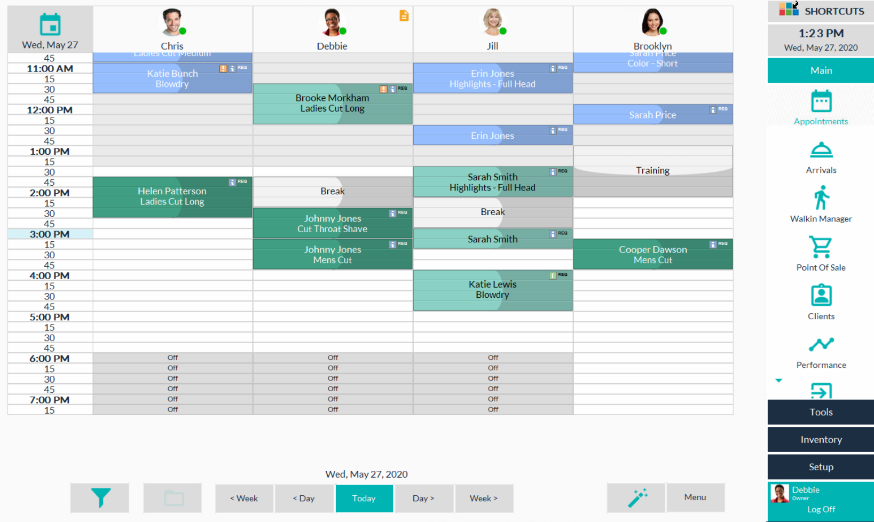The image size is (874, 522).
Task: Open Sarah Smith Highlights Full Head appointment
Action: pos(493,182)
